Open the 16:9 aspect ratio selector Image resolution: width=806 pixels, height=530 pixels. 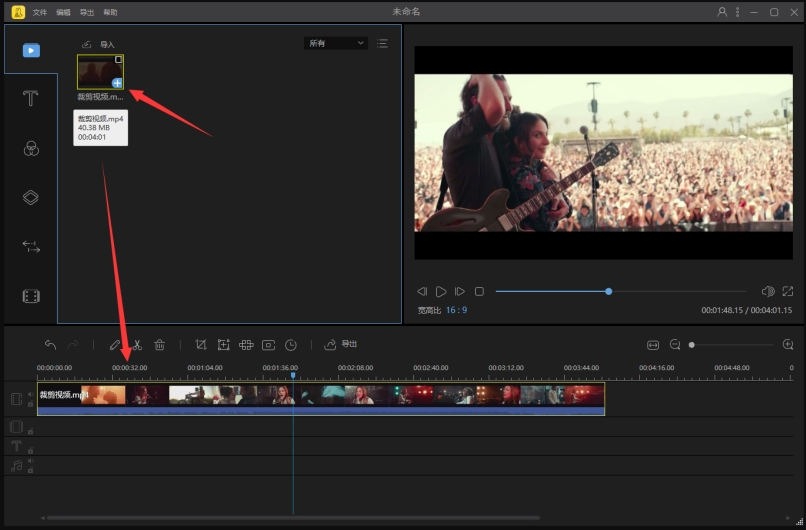click(456, 311)
